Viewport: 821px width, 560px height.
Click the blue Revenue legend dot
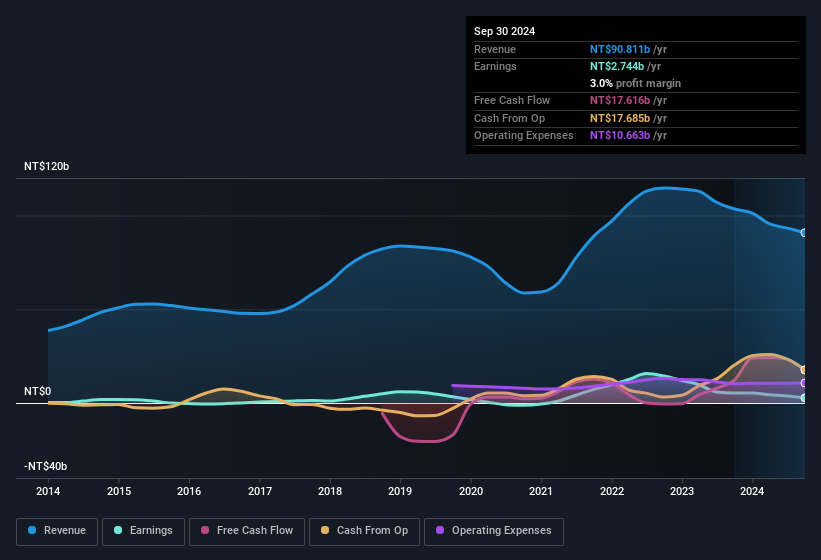(x=34, y=530)
